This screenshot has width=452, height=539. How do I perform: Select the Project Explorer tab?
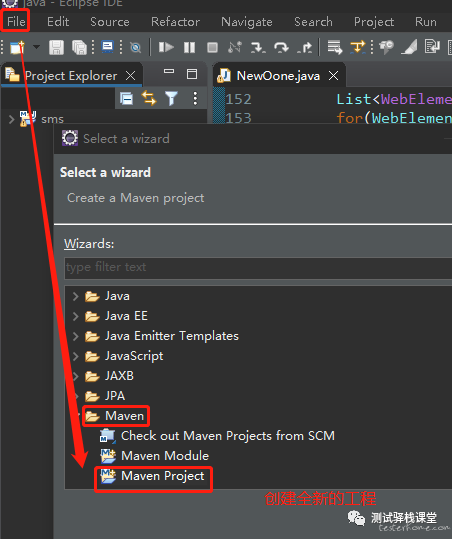pyautogui.click(x=71, y=76)
